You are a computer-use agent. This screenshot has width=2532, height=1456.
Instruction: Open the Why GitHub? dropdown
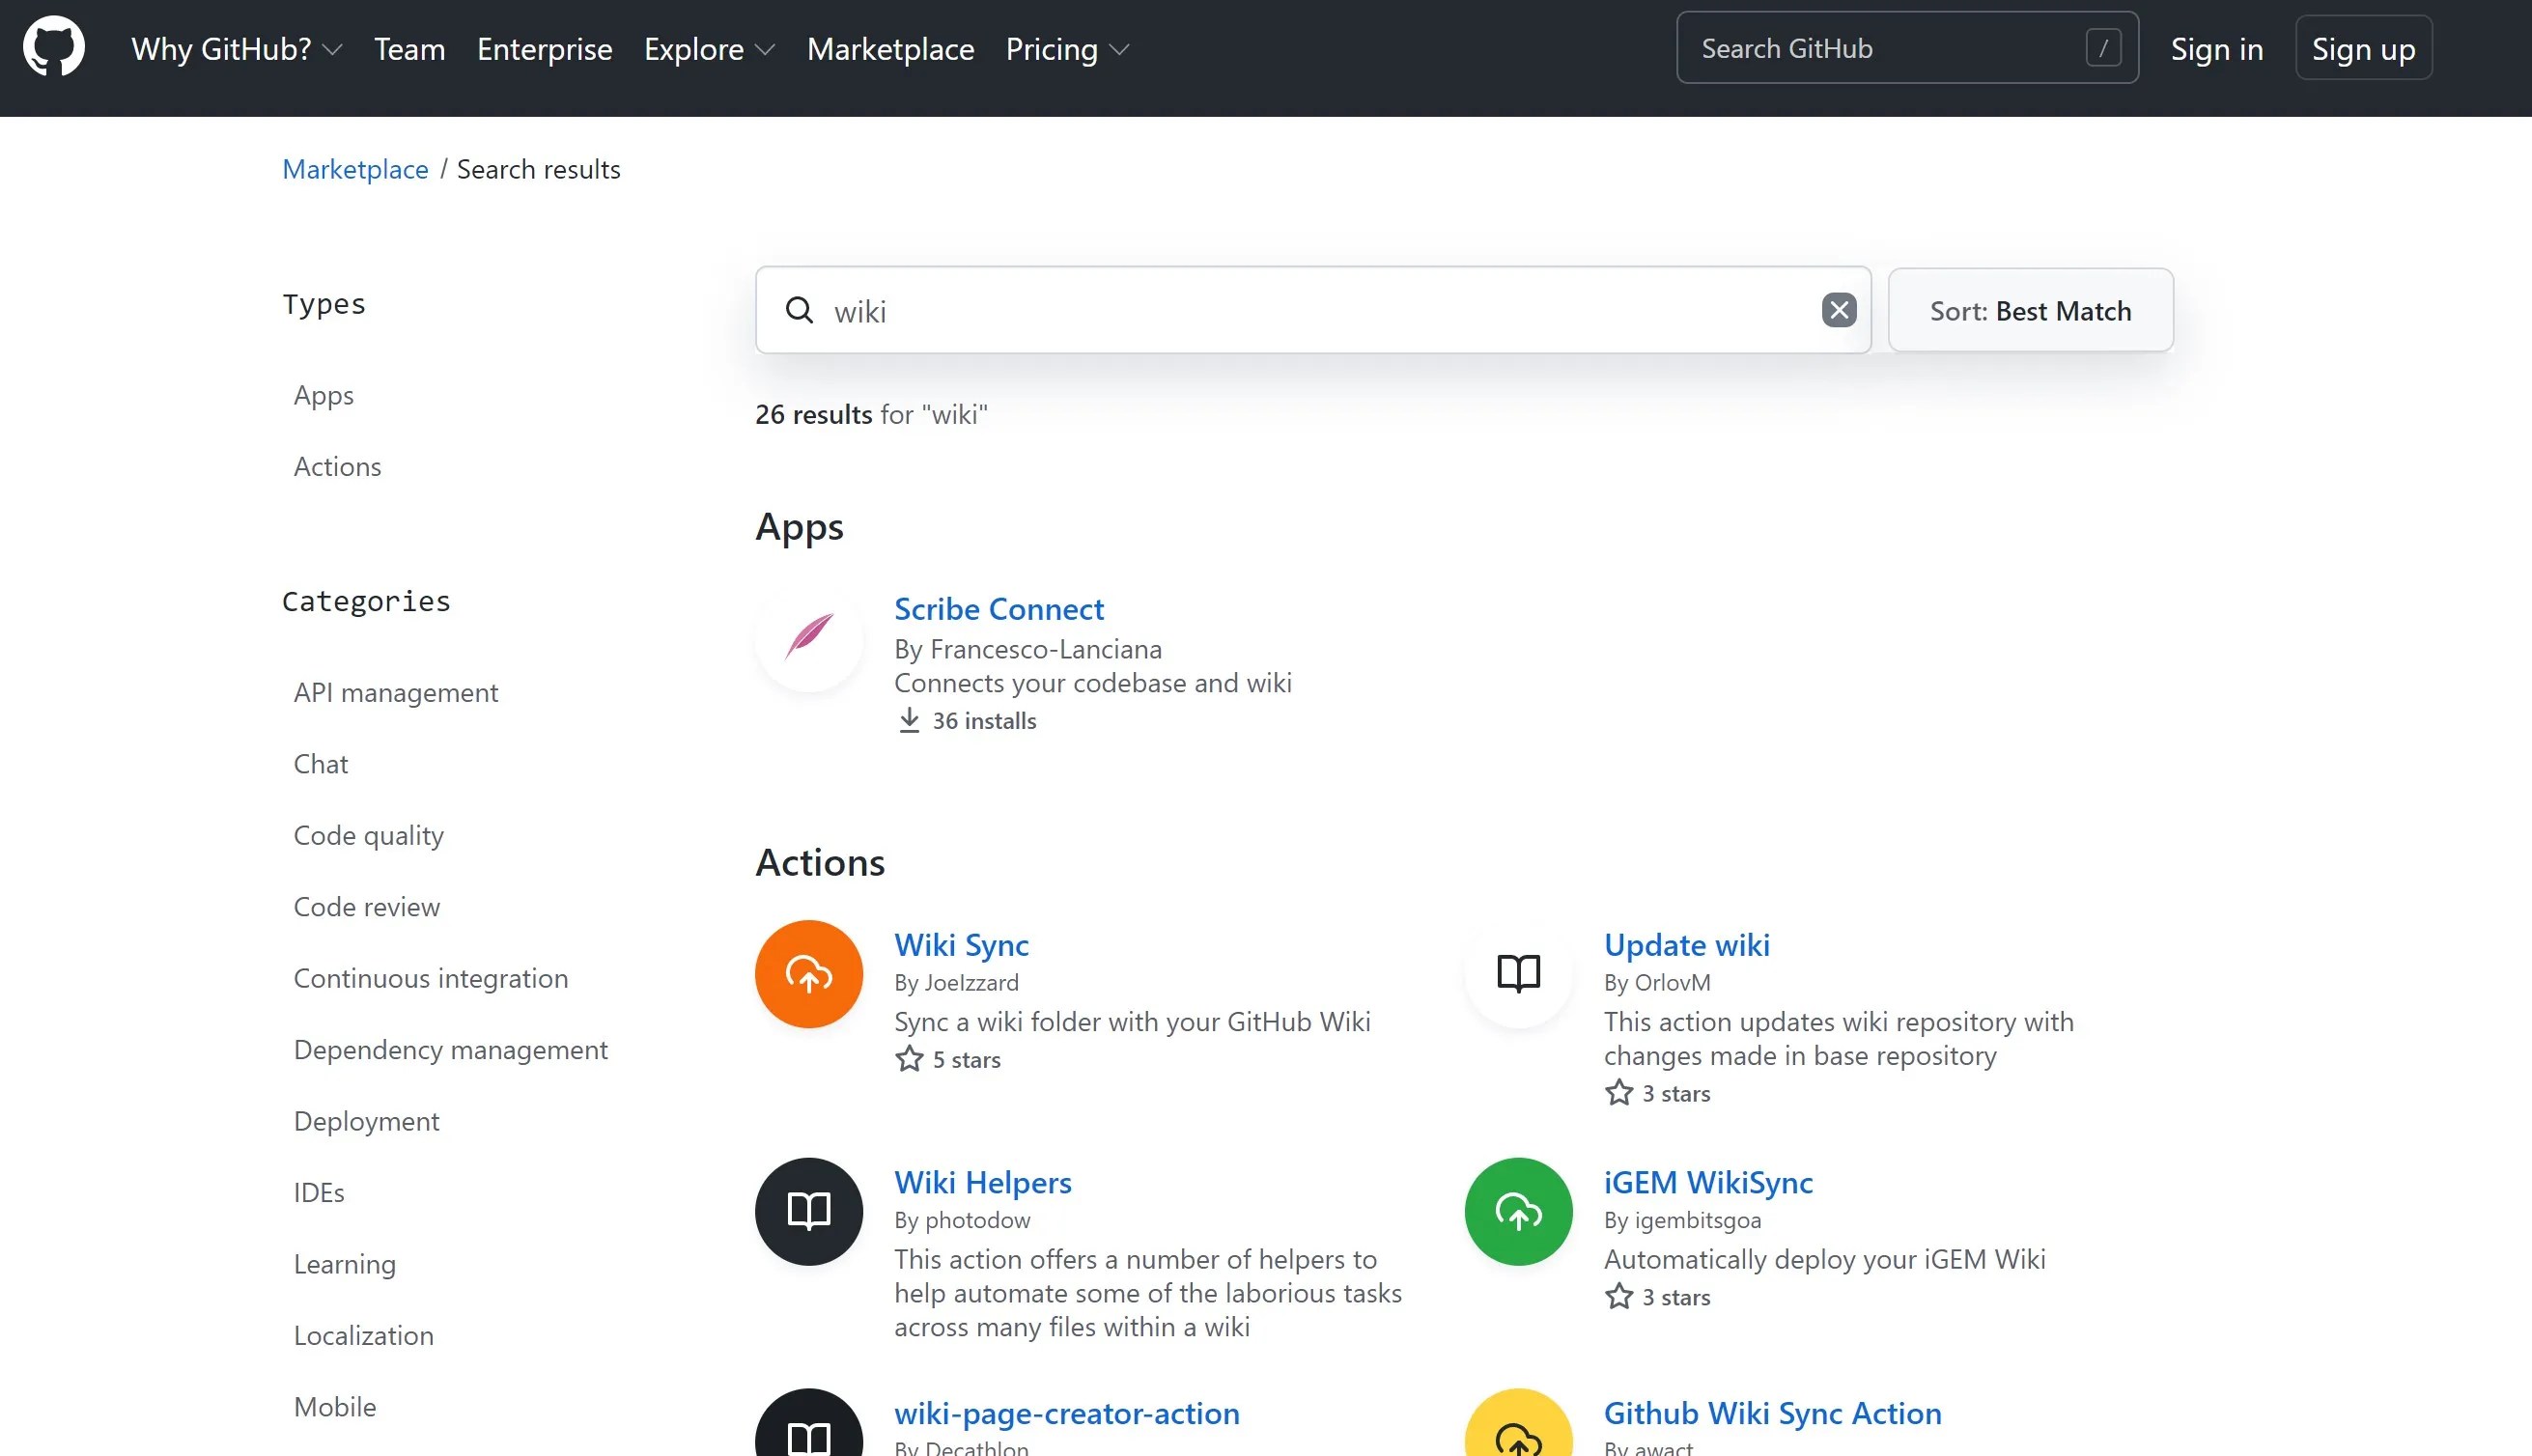(236, 49)
